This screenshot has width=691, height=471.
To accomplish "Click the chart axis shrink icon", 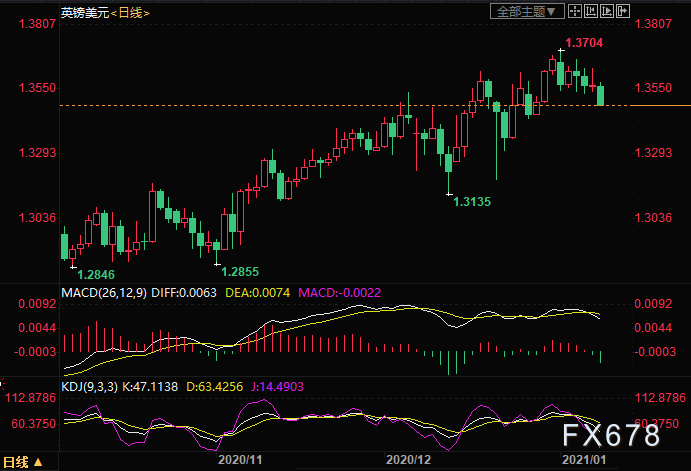I will (591, 11).
